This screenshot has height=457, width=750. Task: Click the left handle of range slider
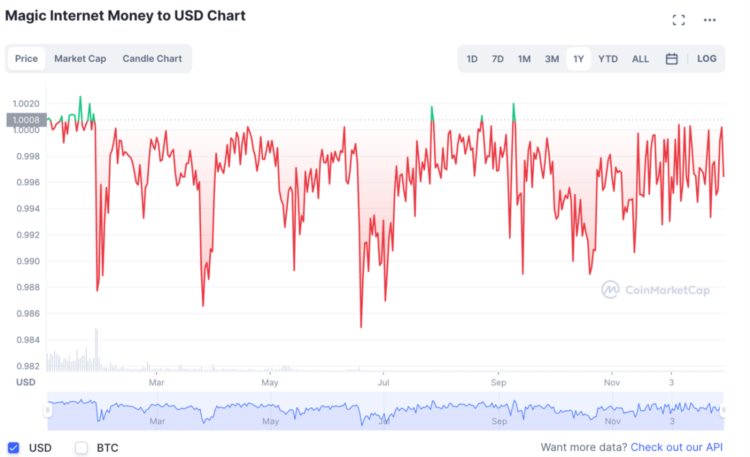pos(47,410)
